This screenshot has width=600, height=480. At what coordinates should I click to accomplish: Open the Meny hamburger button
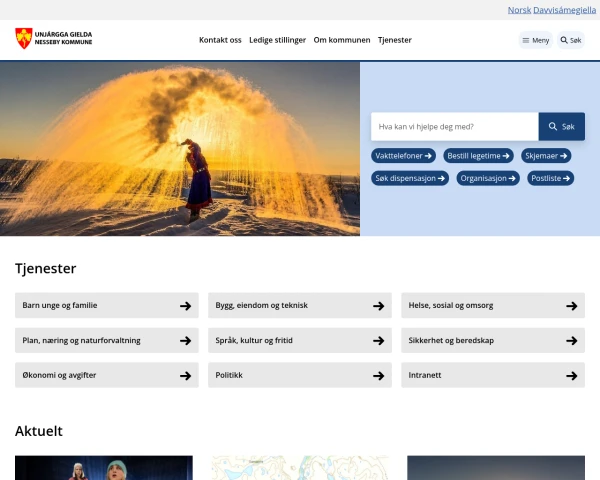click(x=535, y=40)
